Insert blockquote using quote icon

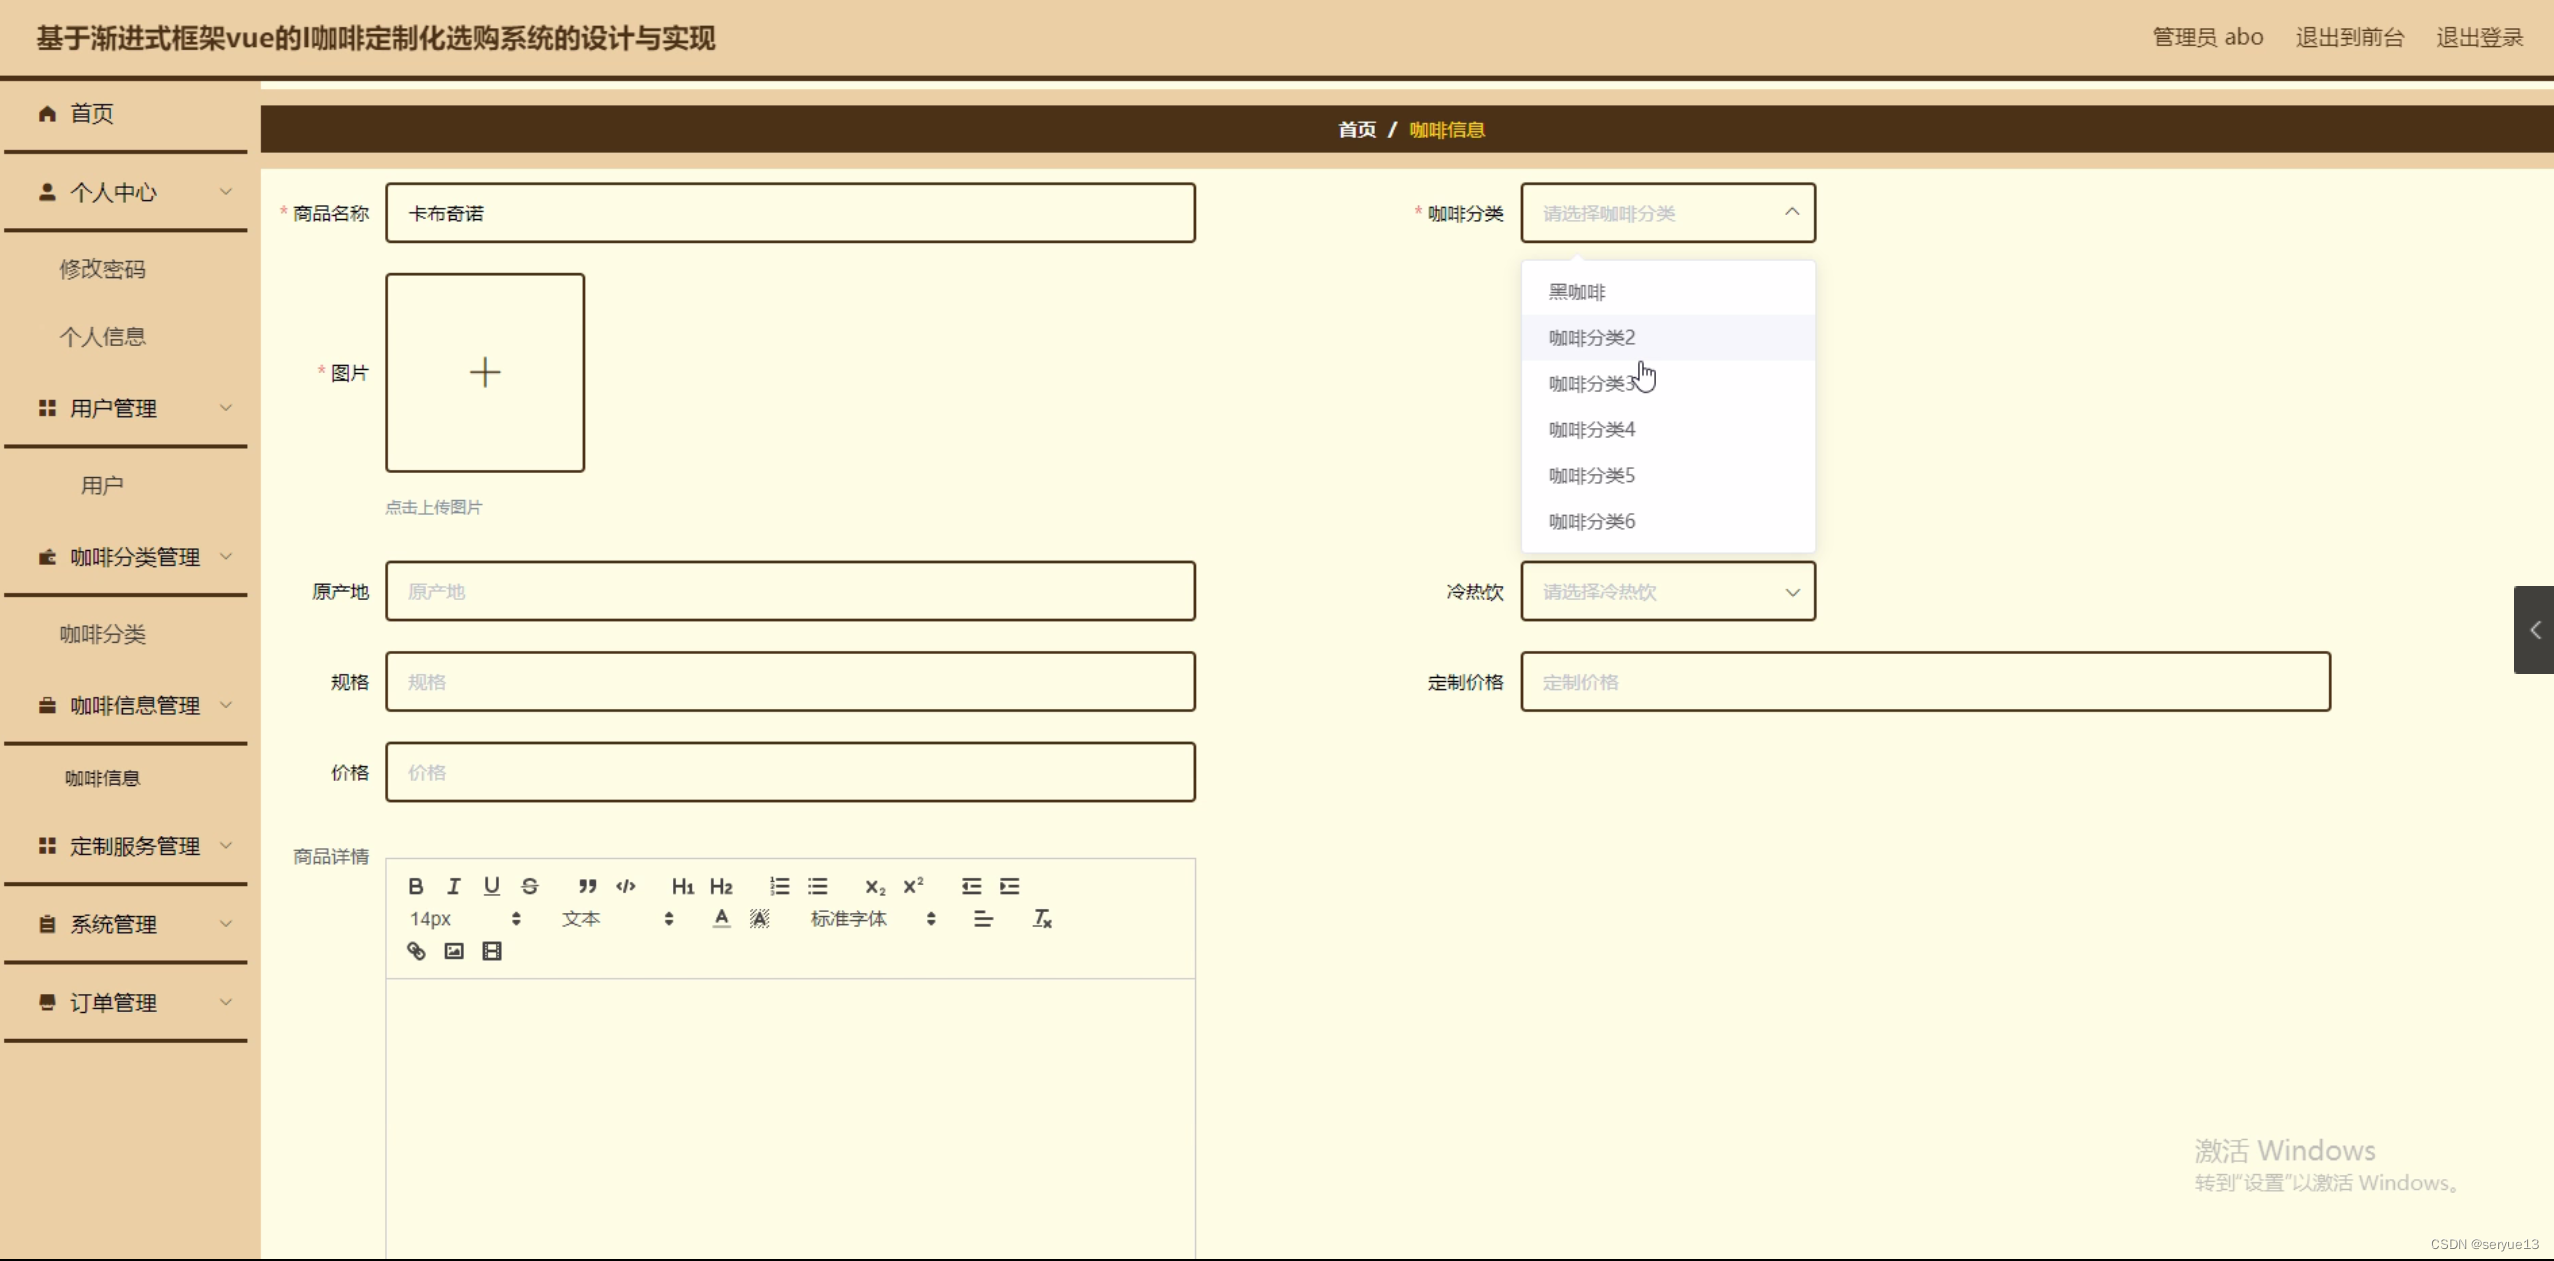pyautogui.click(x=587, y=886)
